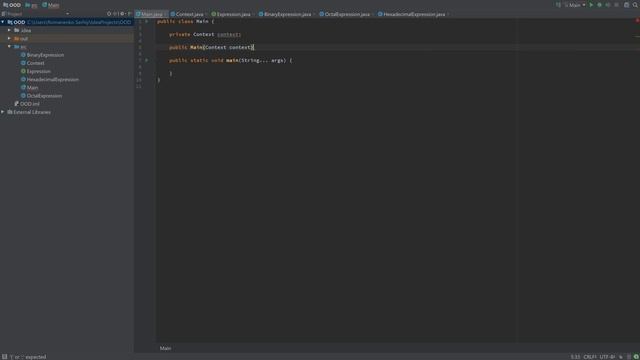The height and width of the screenshot is (360, 640).
Task: Select the .idea folder row
Action: [67, 30]
